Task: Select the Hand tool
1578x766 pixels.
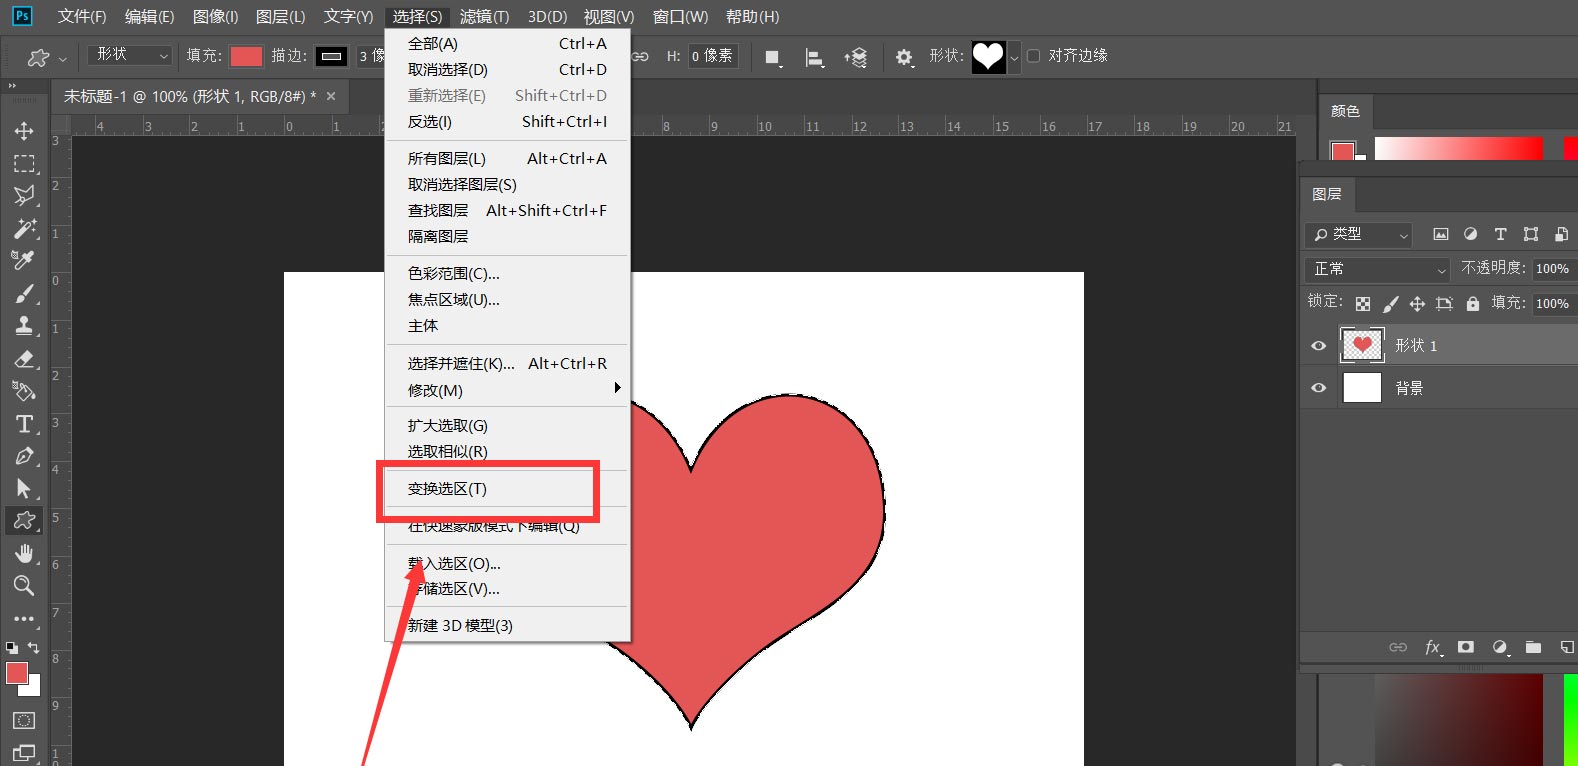Action: [x=24, y=553]
